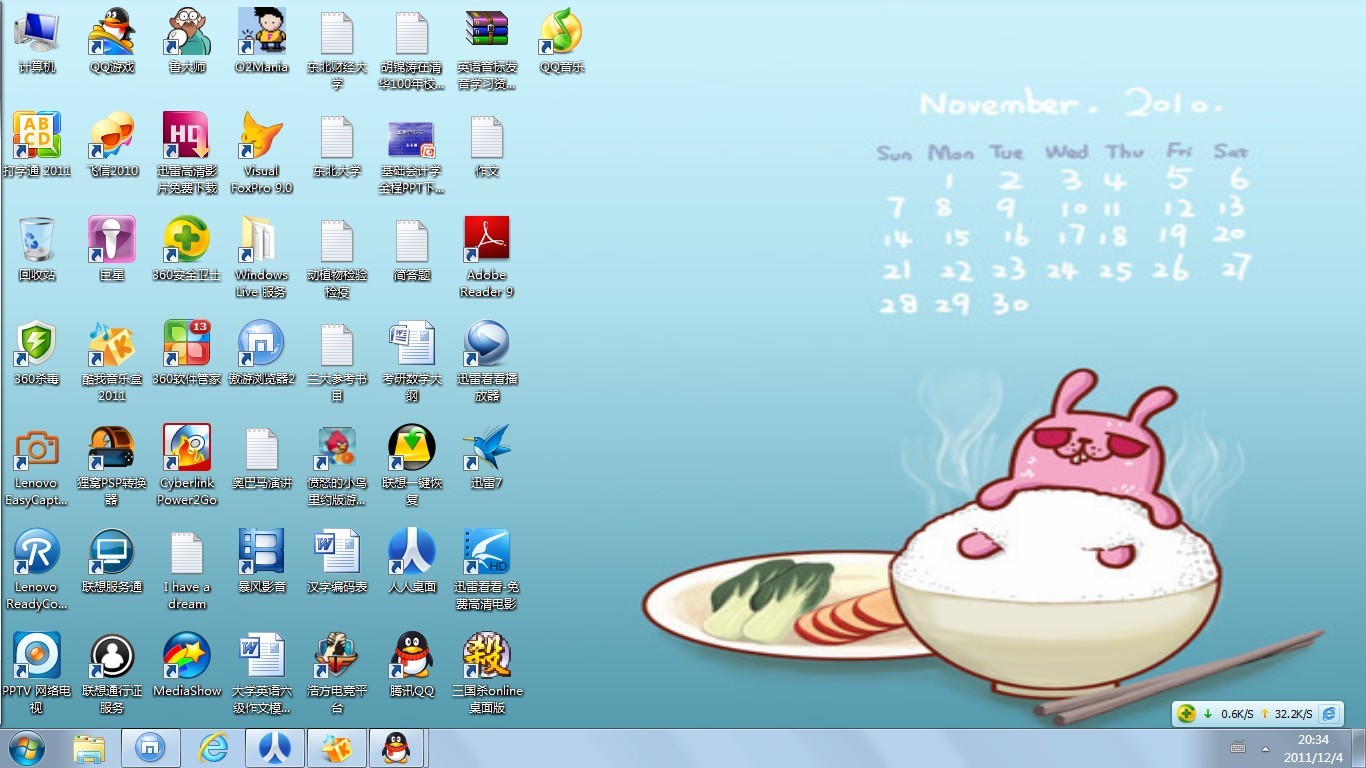The image size is (1366, 768).
Task: Select the 胡锦涛在清华100年校 file
Action: tap(412, 50)
